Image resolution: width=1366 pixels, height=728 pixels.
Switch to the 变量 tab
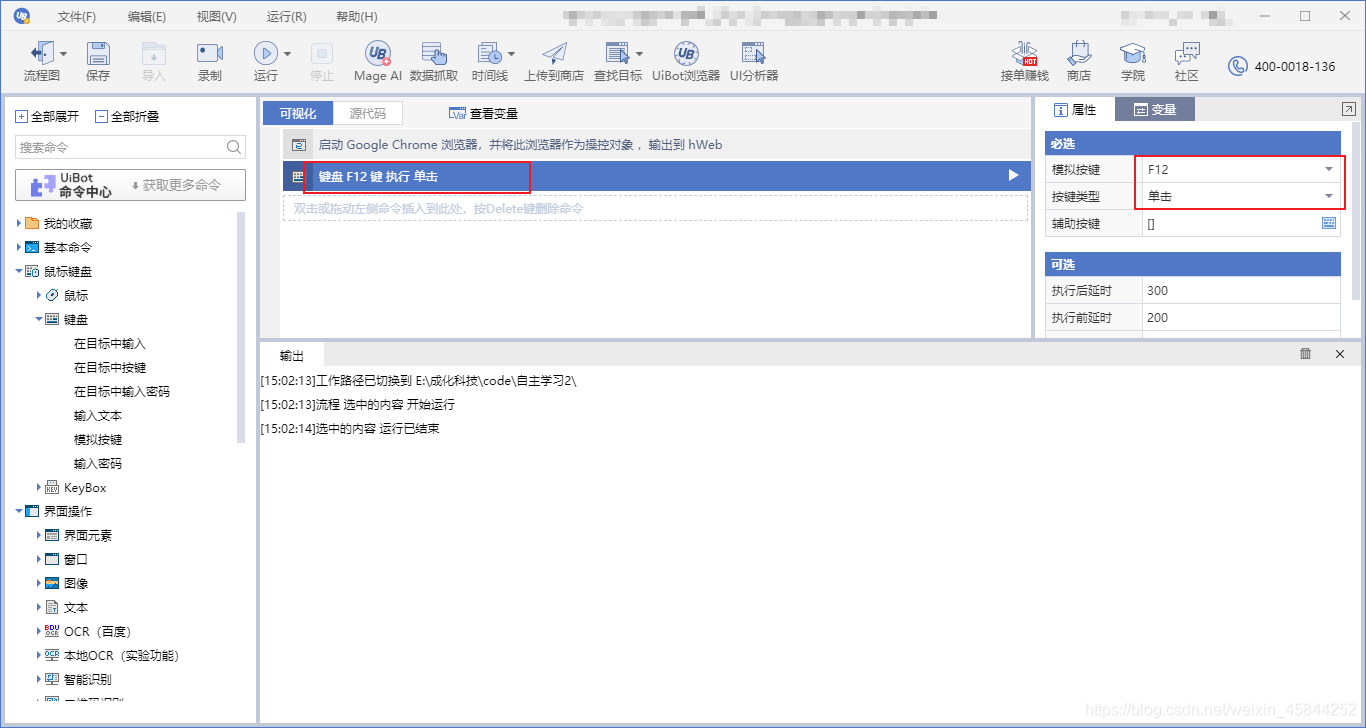[1155, 110]
